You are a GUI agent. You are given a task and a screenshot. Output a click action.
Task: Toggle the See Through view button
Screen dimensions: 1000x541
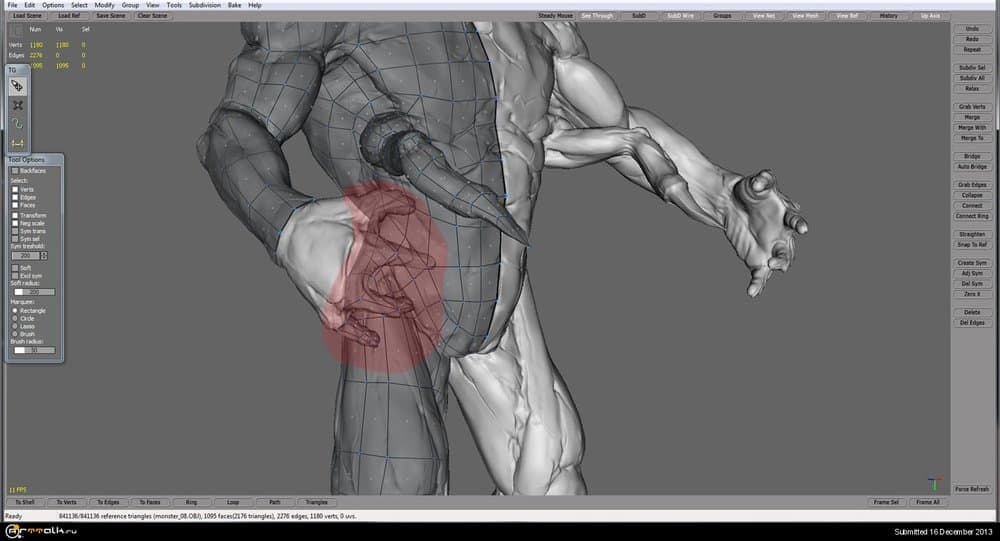597,15
